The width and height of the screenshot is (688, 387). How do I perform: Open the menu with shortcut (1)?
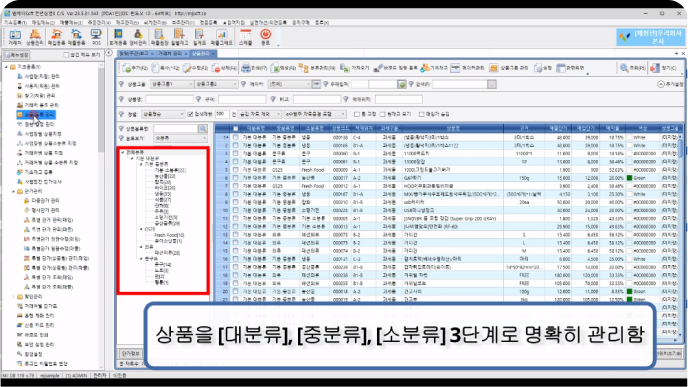(15, 22)
